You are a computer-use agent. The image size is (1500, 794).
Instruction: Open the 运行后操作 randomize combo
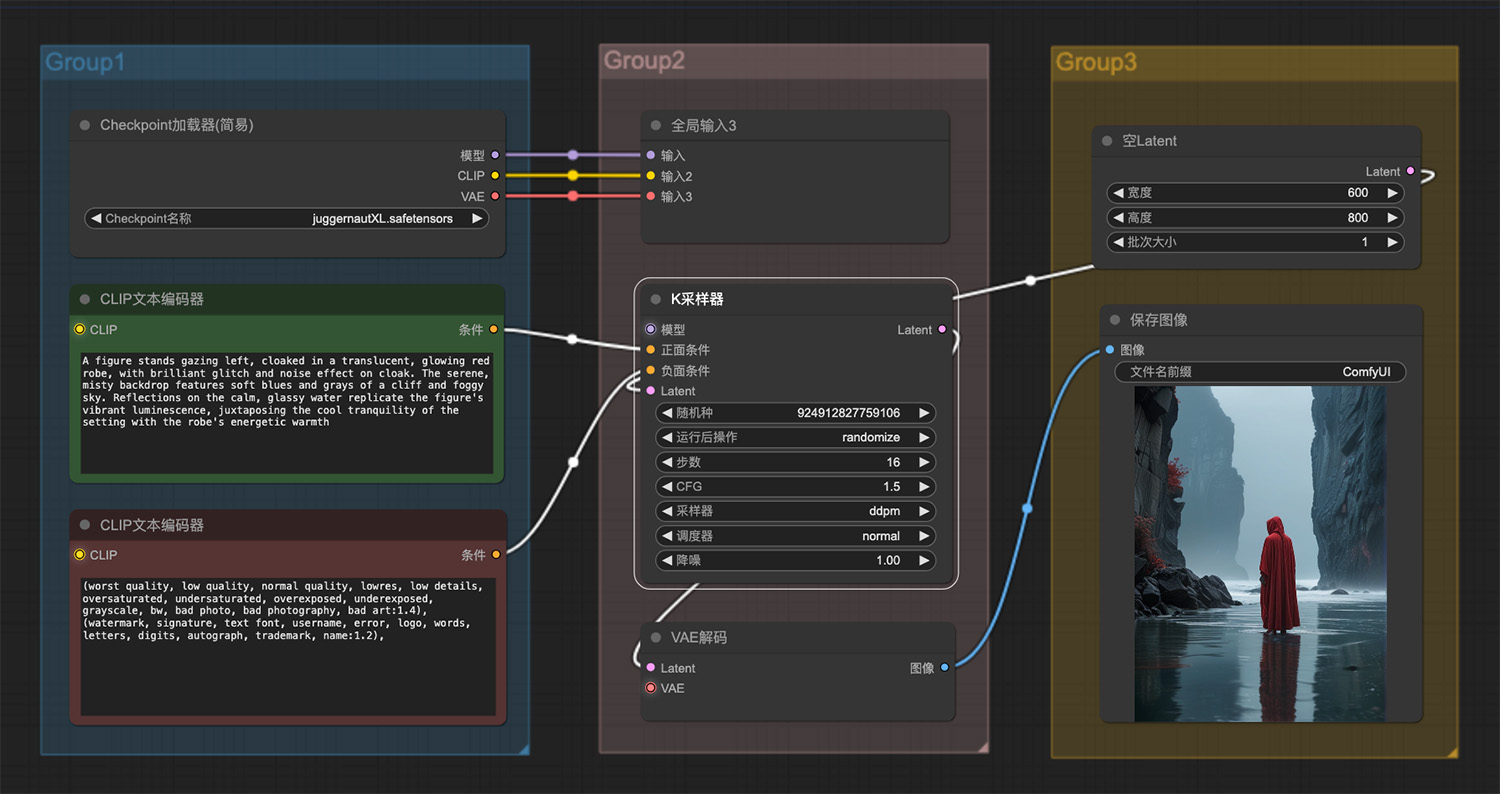click(x=796, y=437)
